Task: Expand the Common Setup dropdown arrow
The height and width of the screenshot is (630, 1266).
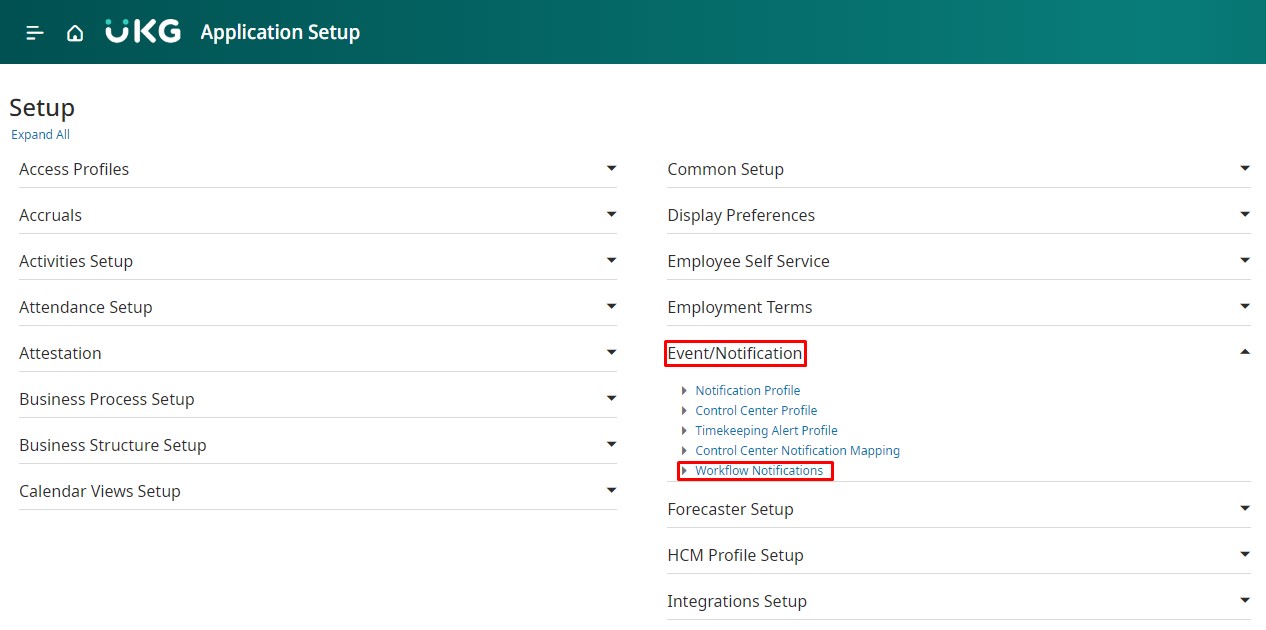Action: [x=1244, y=169]
